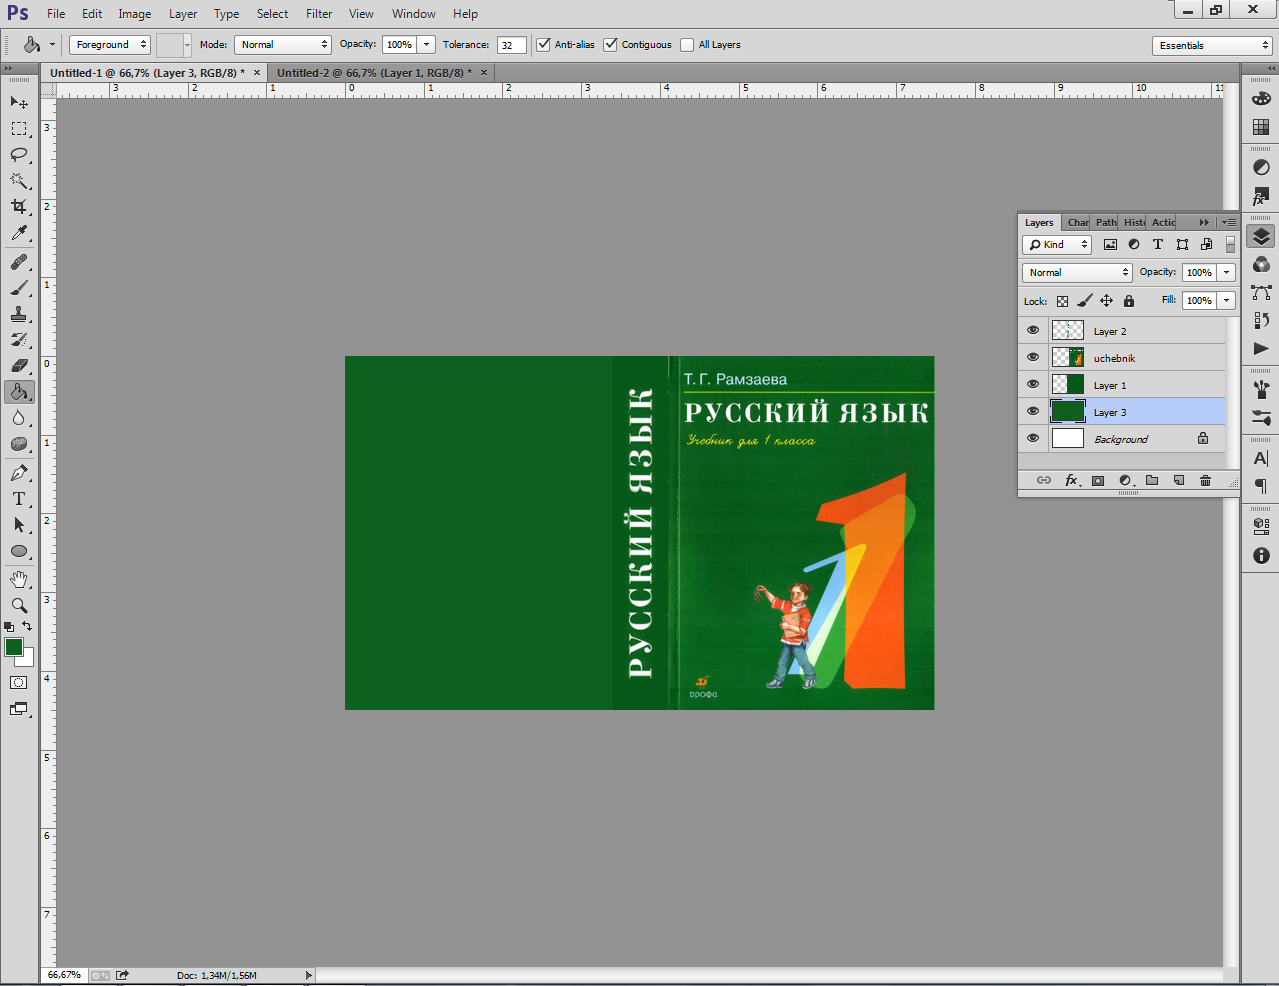Viewport: 1279px width, 986px height.
Task: Enable the All Layers checkbox
Action: (687, 44)
